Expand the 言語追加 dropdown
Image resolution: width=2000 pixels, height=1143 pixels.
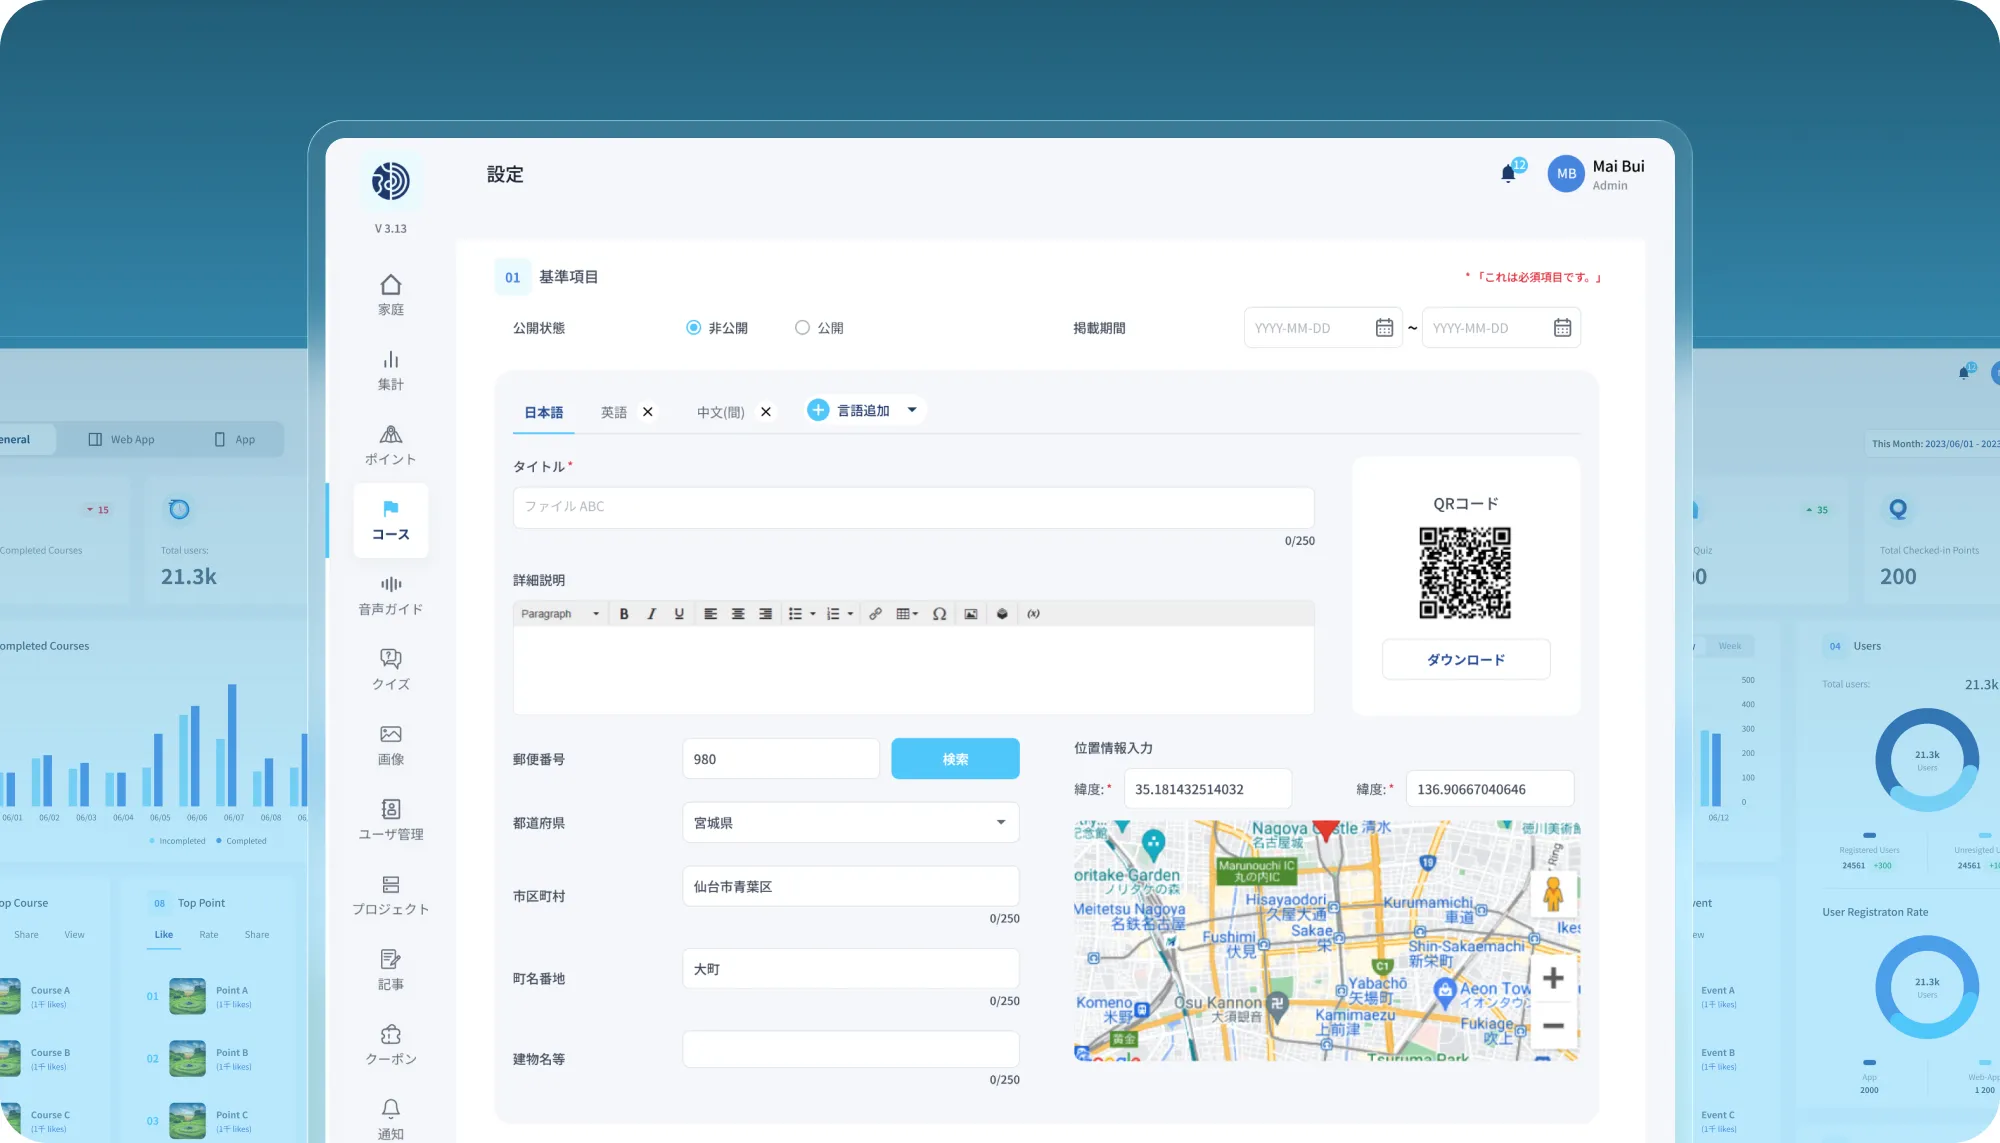coord(912,410)
